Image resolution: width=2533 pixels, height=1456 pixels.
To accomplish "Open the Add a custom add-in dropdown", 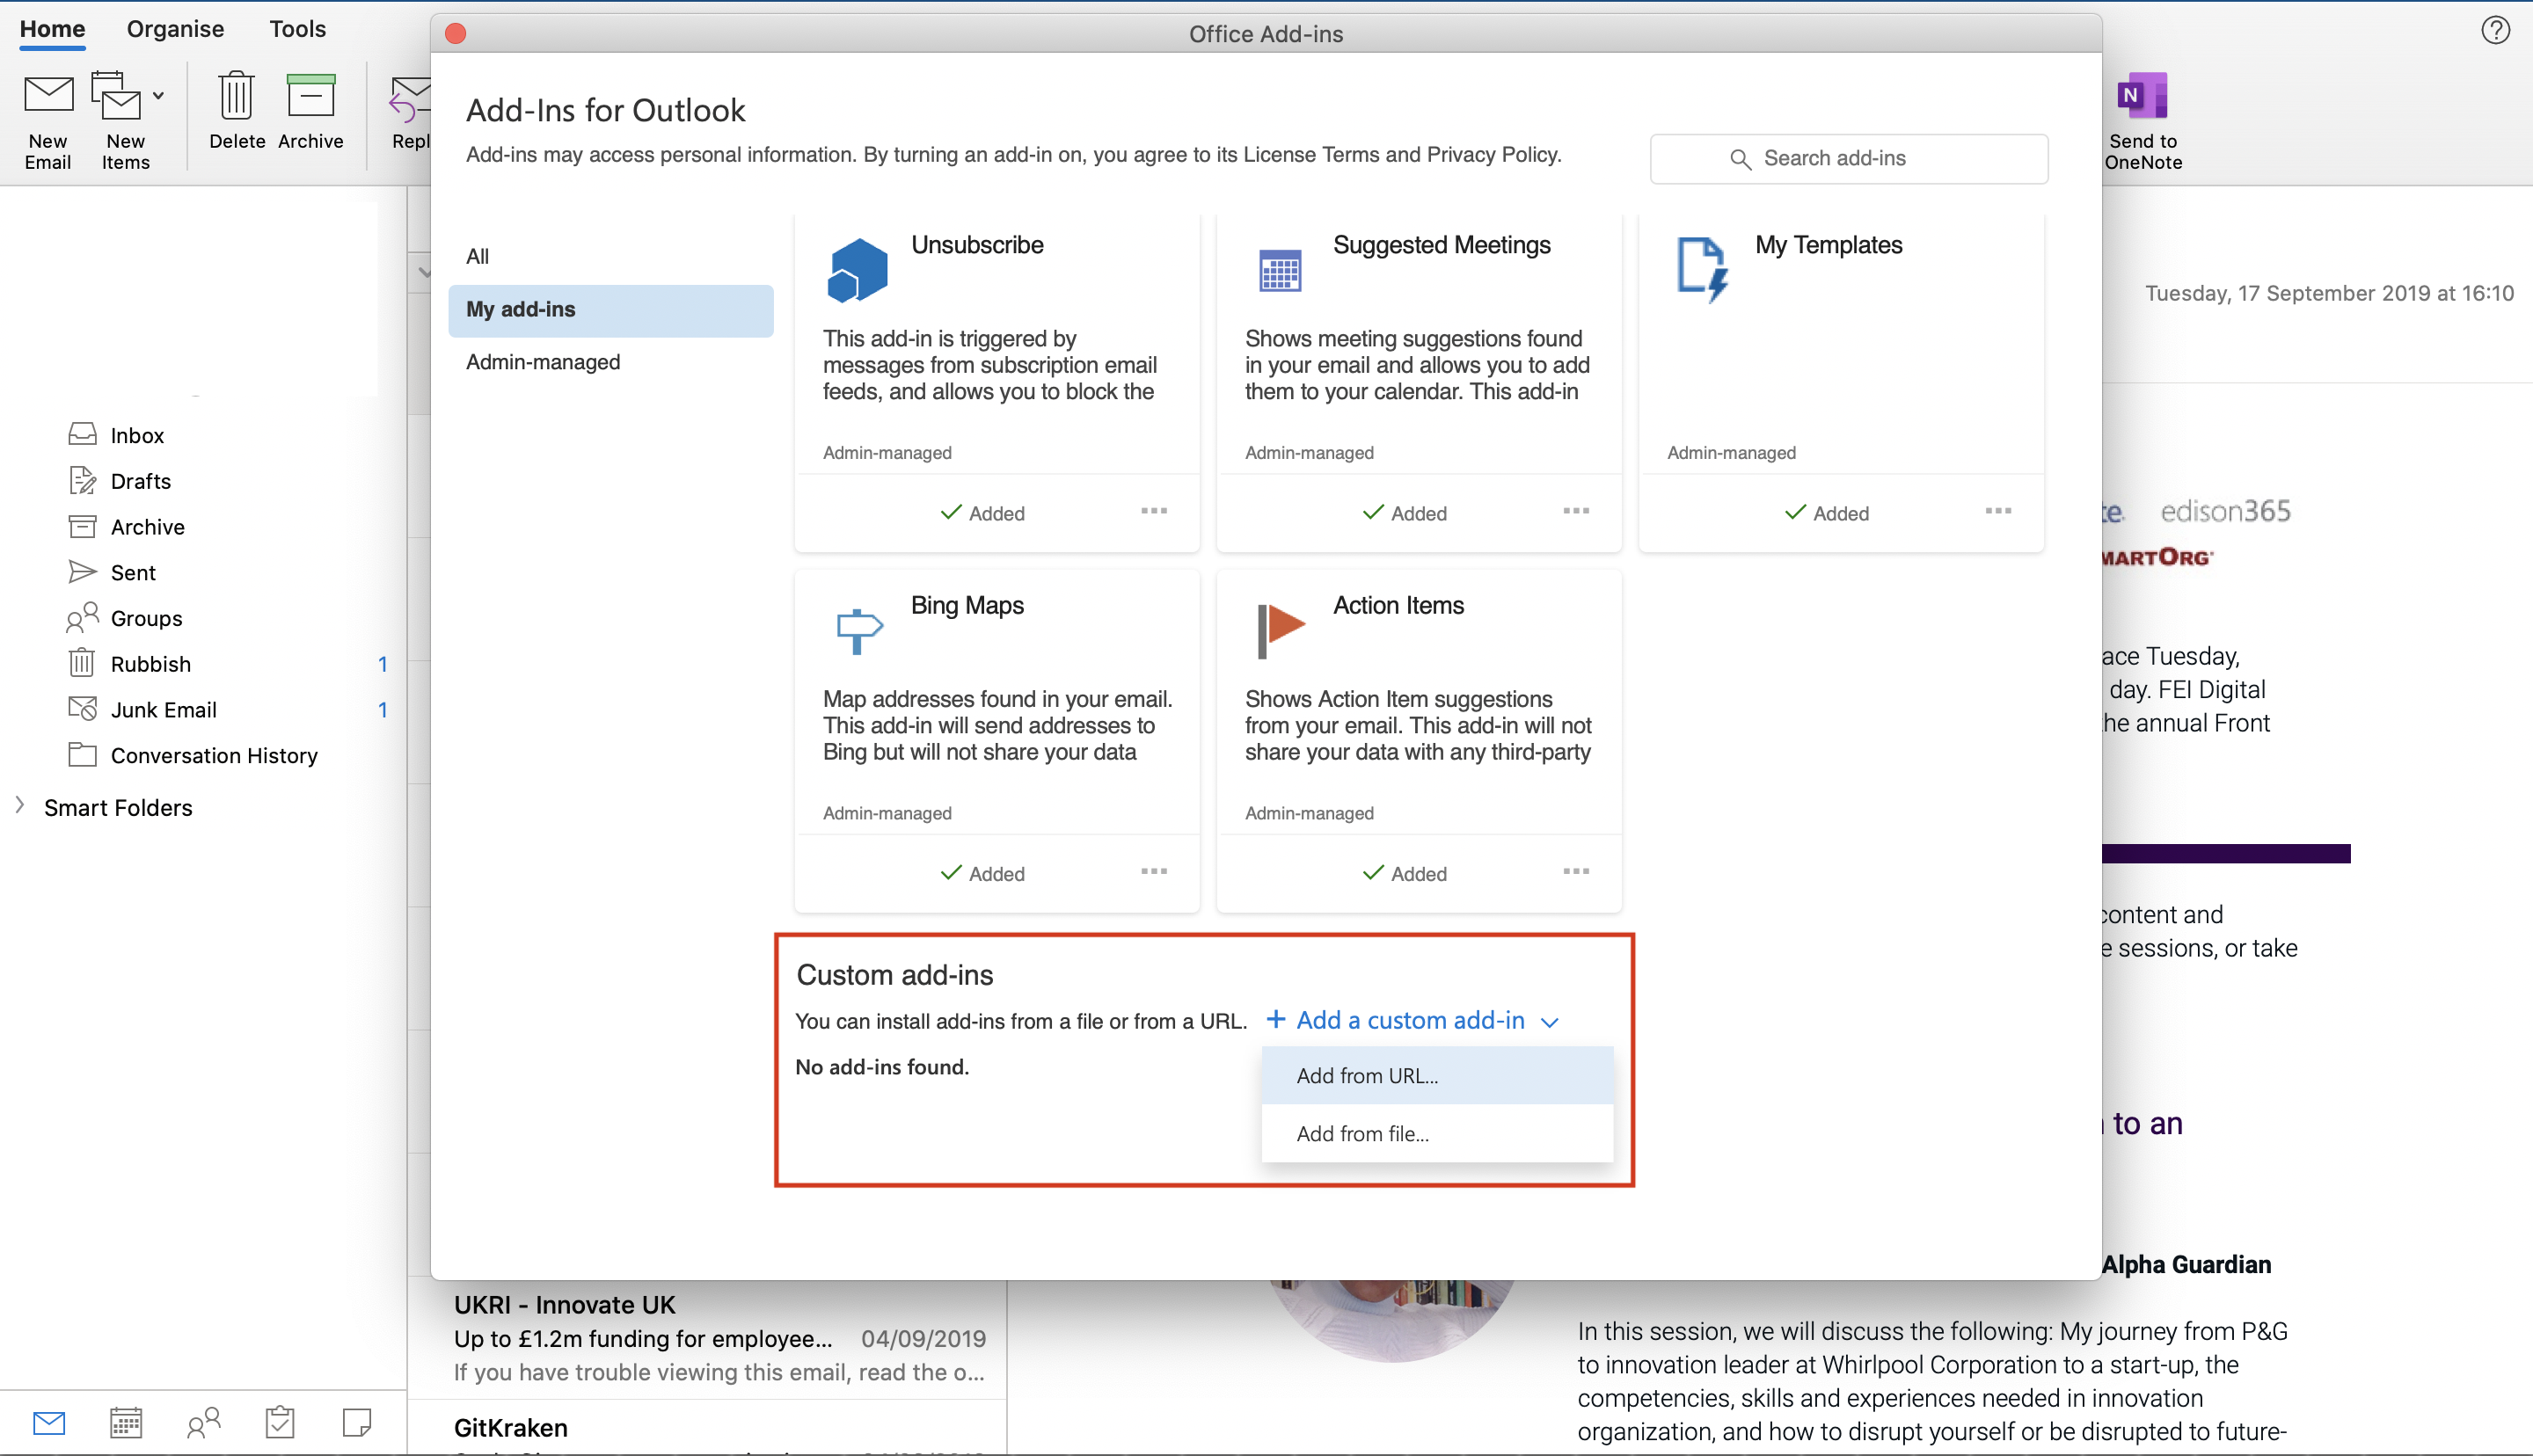I will (x=1411, y=1020).
